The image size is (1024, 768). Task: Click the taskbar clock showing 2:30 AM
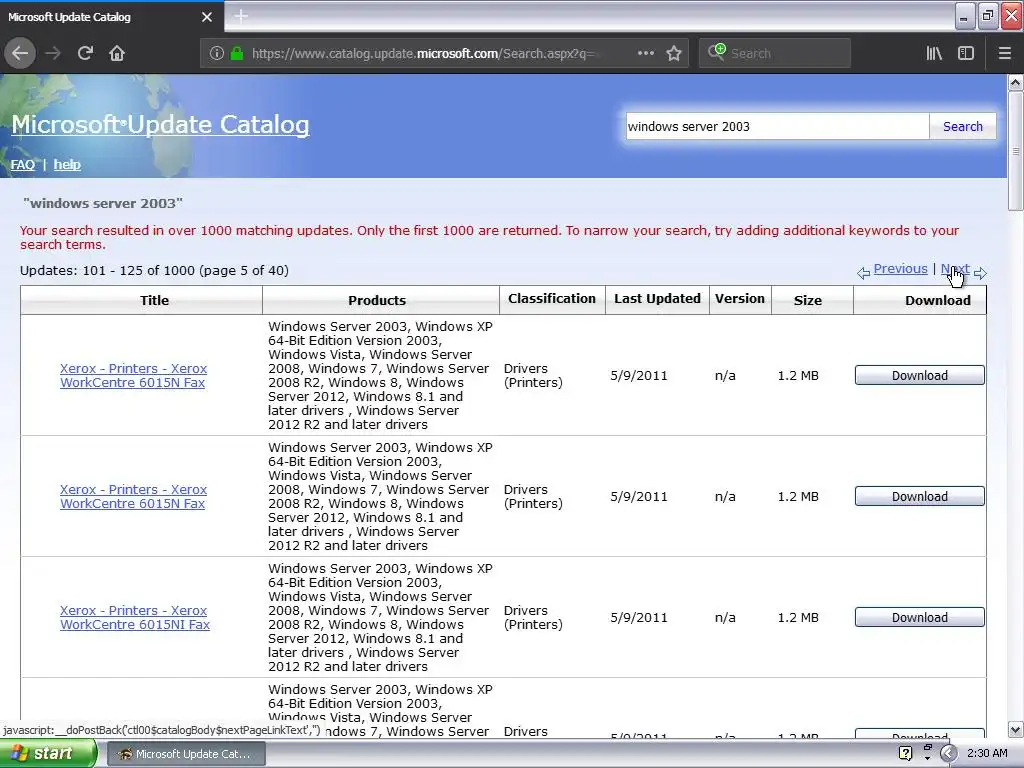(x=987, y=754)
